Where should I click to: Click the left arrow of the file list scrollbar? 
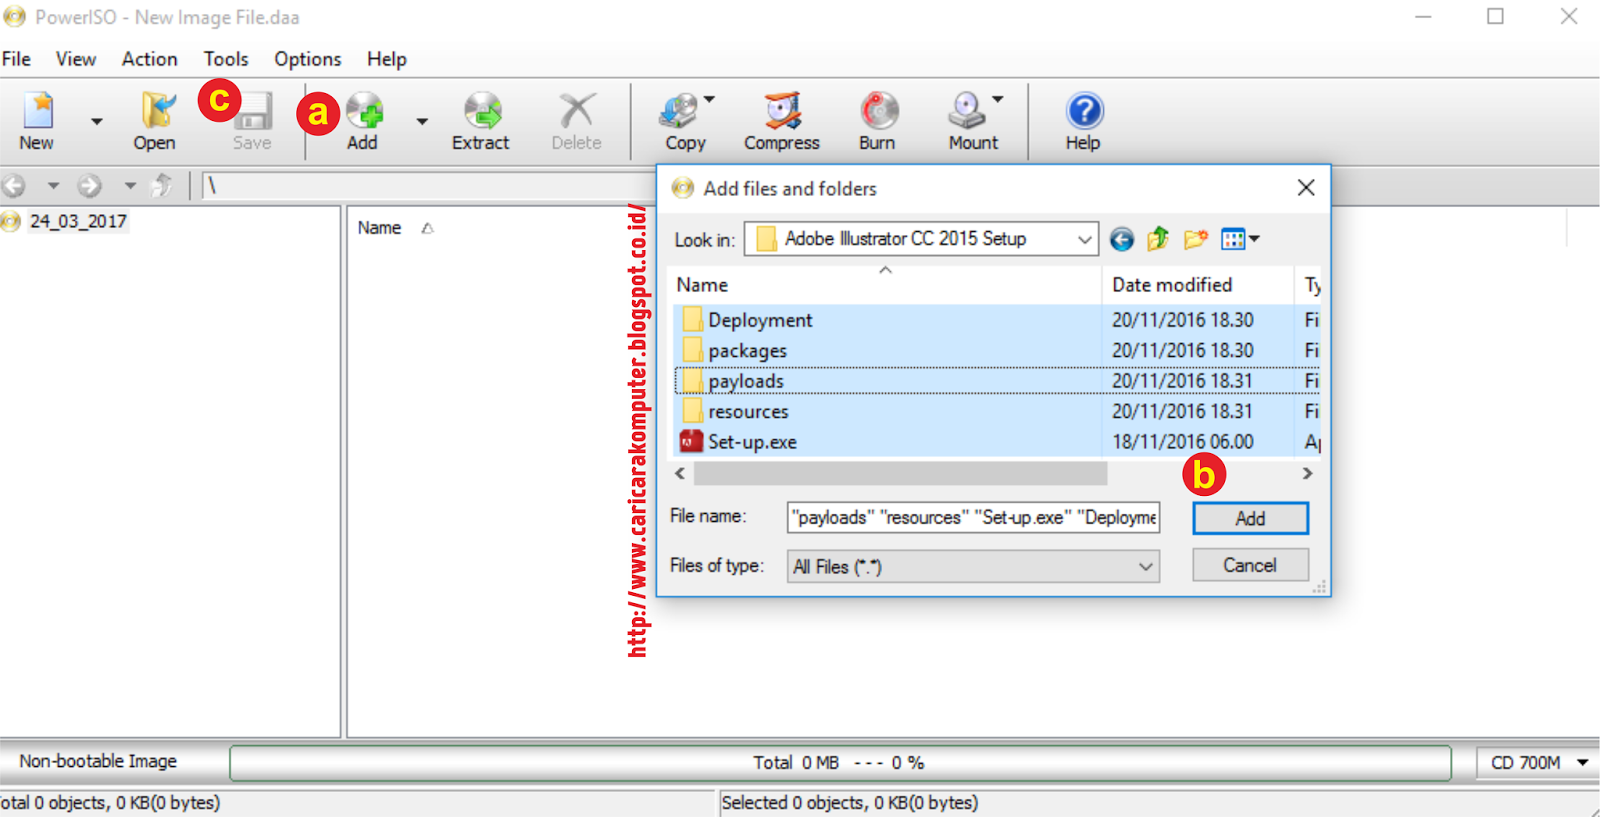681,473
